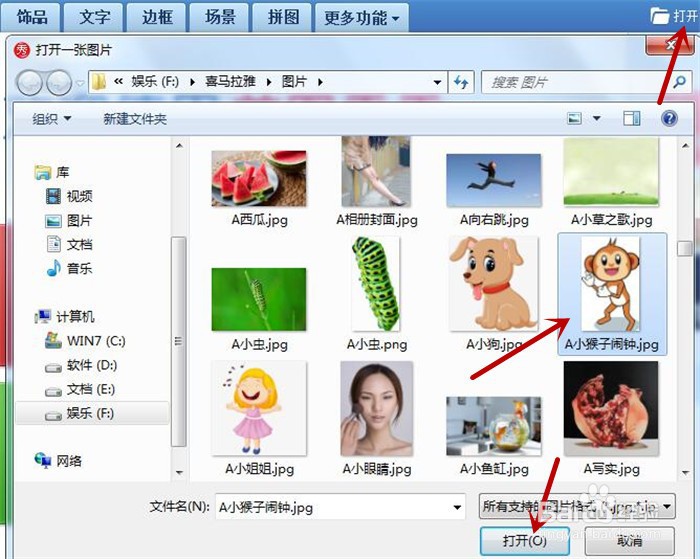Viewport: 700px width, 559px height.
Task: Click 打开 folder button in main toolbar
Action: click(x=674, y=16)
